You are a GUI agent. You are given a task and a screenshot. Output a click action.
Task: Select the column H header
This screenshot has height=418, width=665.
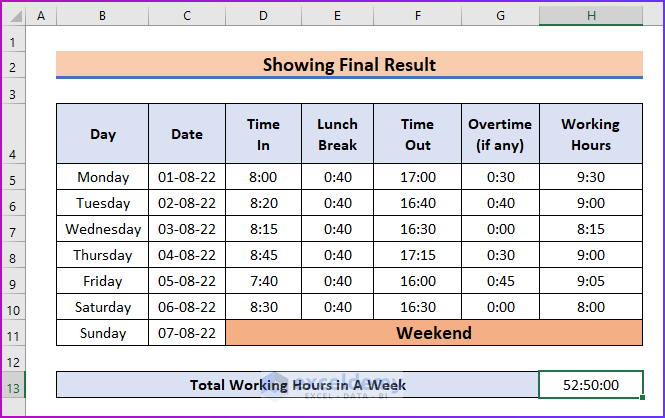coord(591,17)
